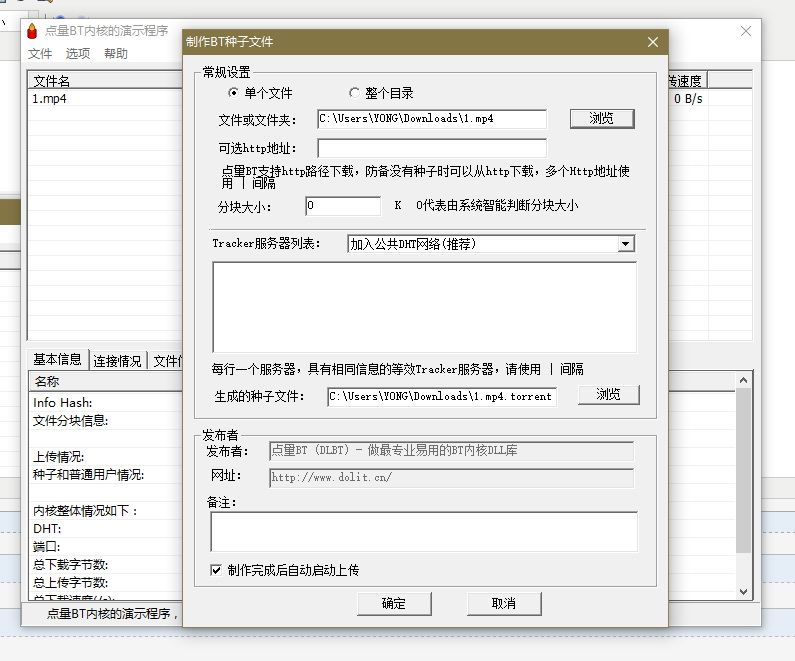Image resolution: width=795 pixels, height=661 pixels.
Task: Click the 发布者 publisher field
Action: click(451, 451)
